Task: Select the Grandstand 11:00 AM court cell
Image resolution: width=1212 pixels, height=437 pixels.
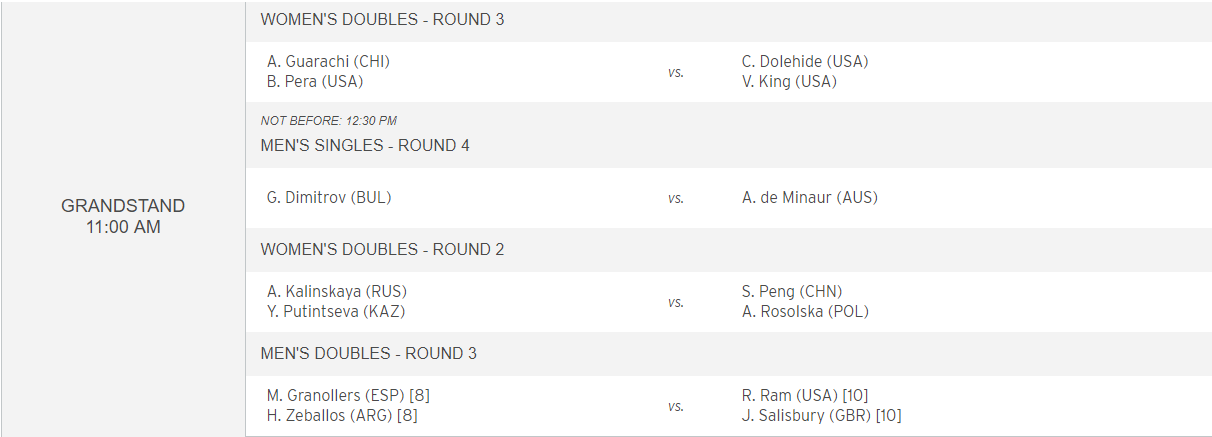Action: pos(123,217)
